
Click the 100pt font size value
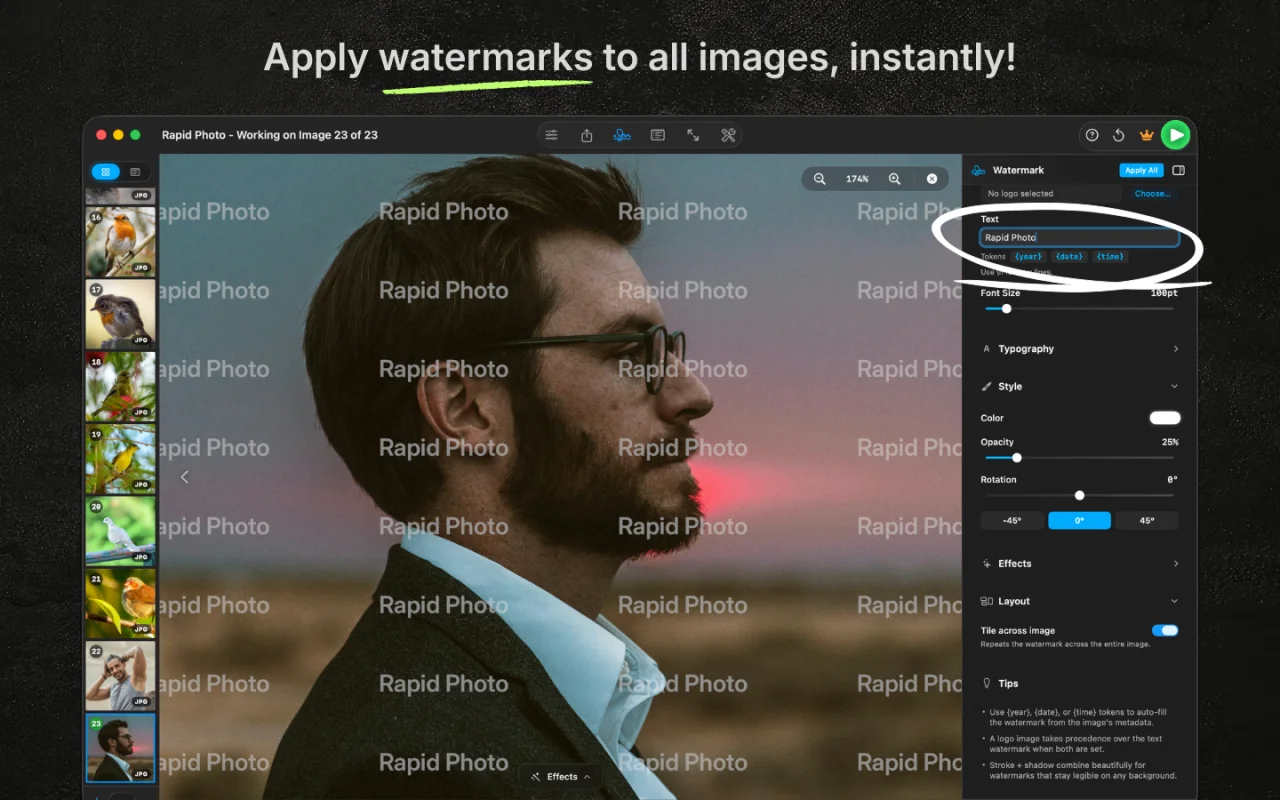click(1164, 293)
